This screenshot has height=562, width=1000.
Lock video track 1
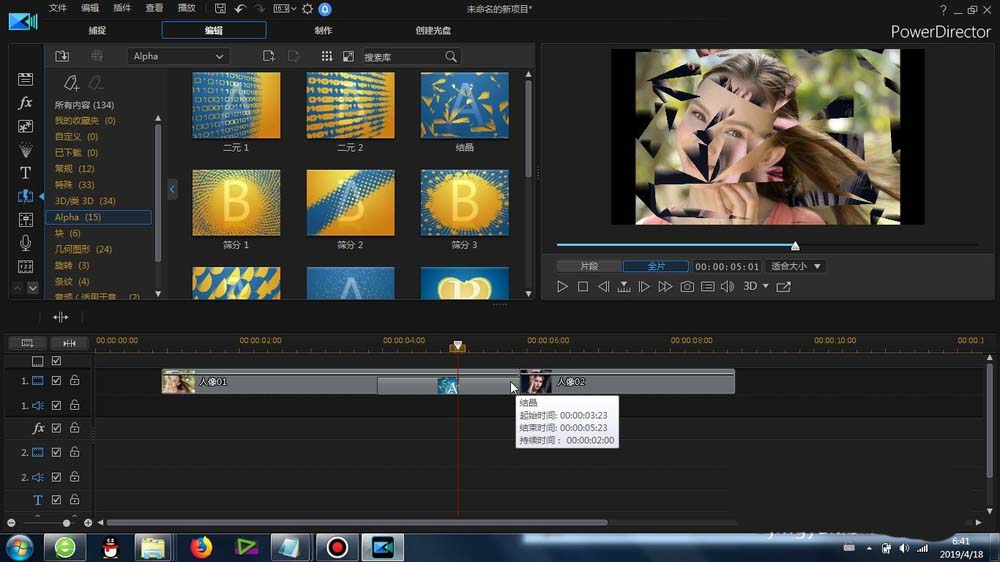point(75,380)
